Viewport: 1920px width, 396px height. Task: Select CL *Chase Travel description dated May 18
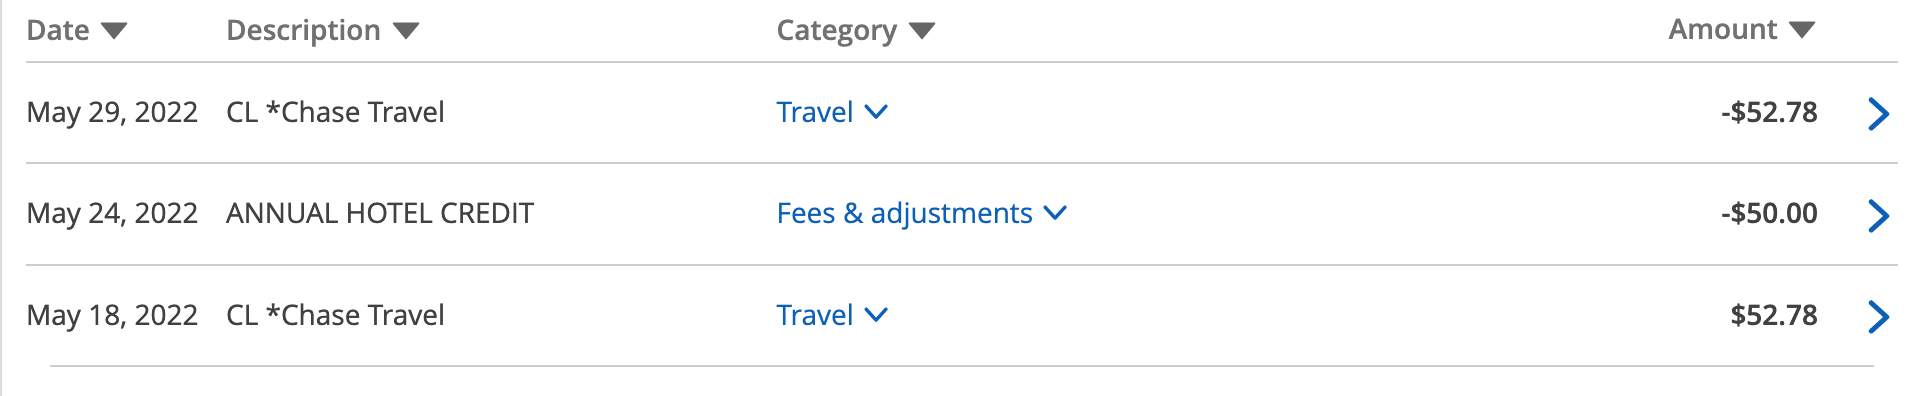(335, 315)
